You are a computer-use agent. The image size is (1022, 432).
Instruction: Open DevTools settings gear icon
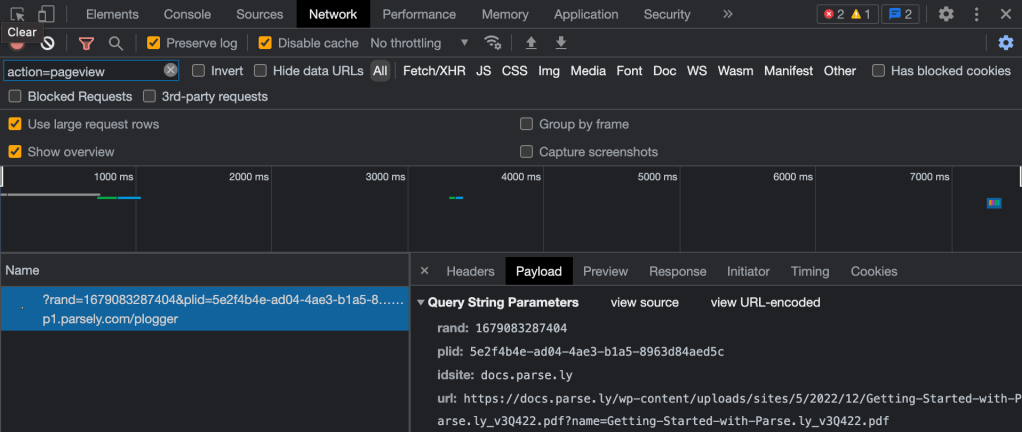click(x=946, y=14)
